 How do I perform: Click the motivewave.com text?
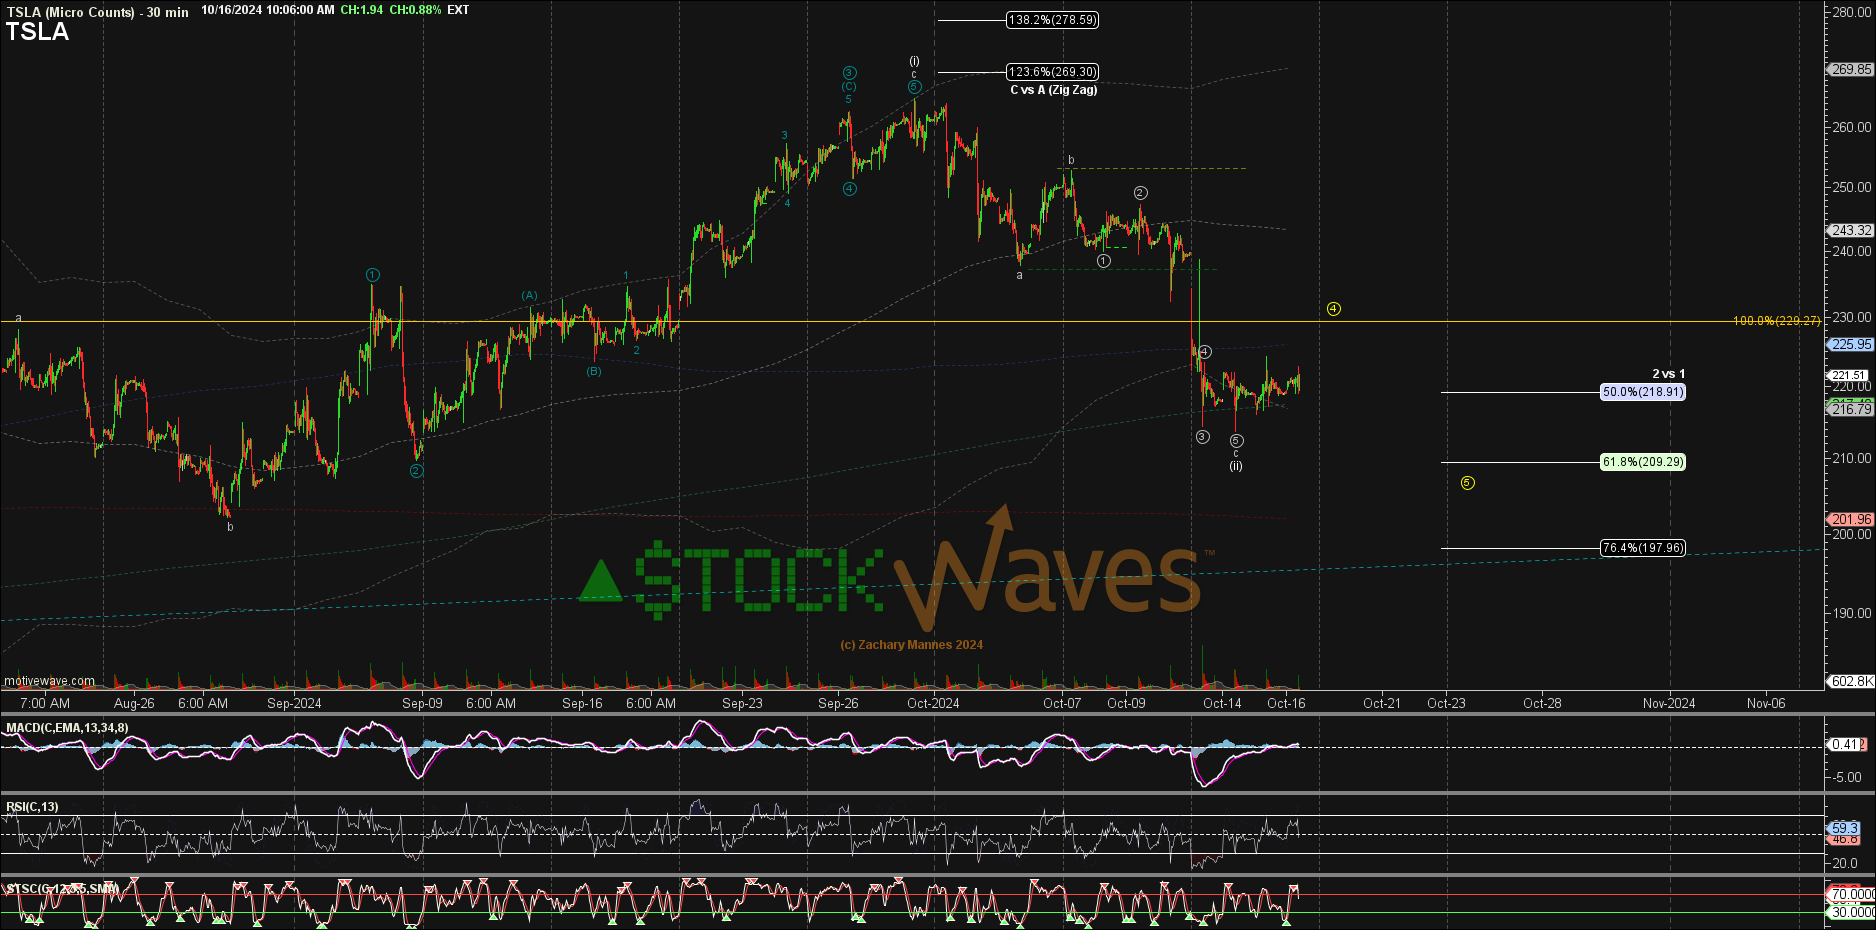coord(50,681)
